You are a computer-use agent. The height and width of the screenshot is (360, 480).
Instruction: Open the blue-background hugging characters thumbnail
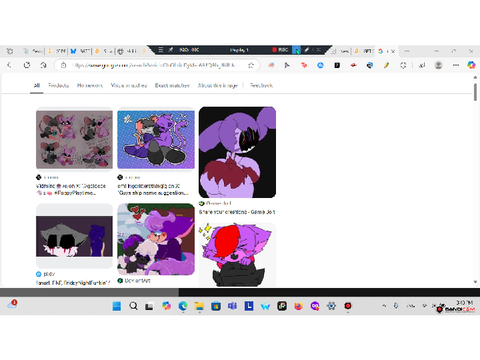pyautogui.click(x=156, y=139)
